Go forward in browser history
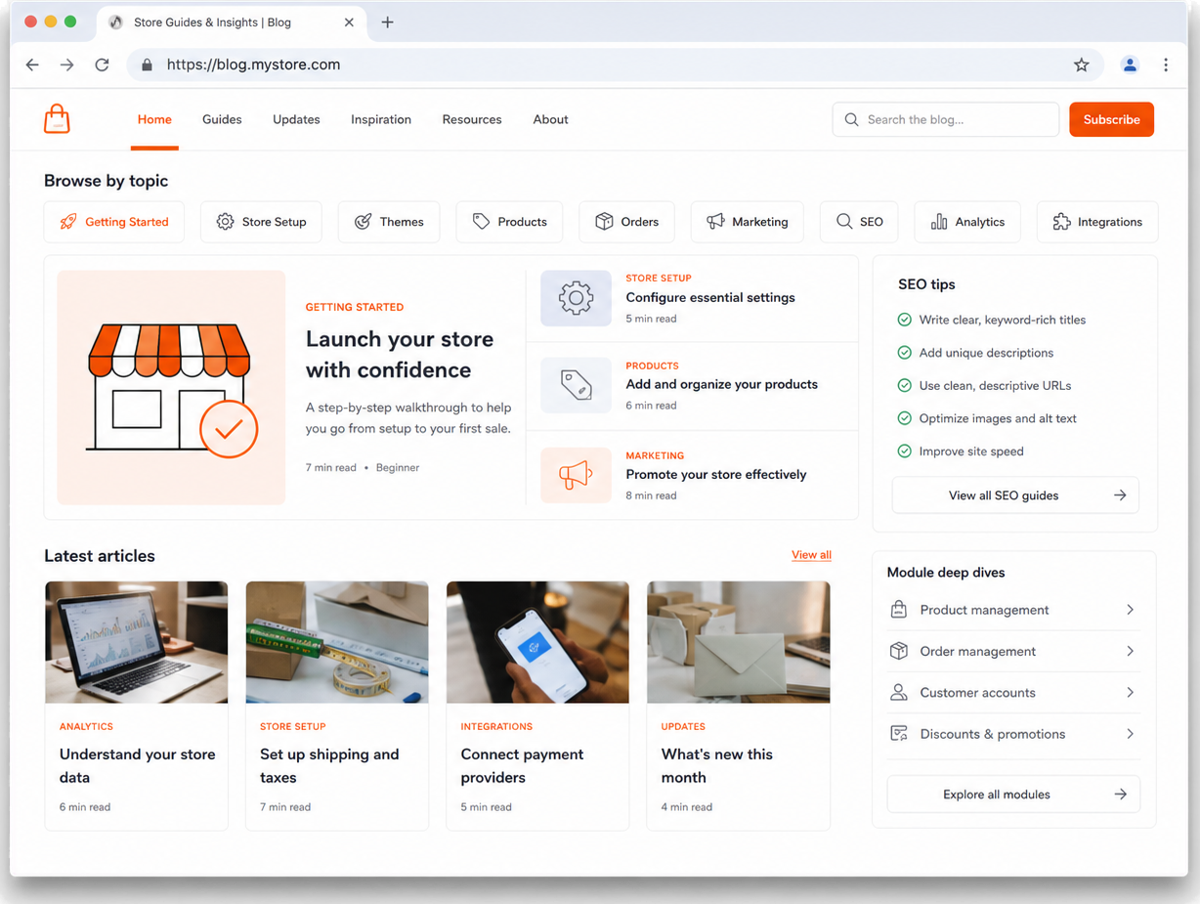This screenshot has width=1200, height=904. tap(67, 65)
